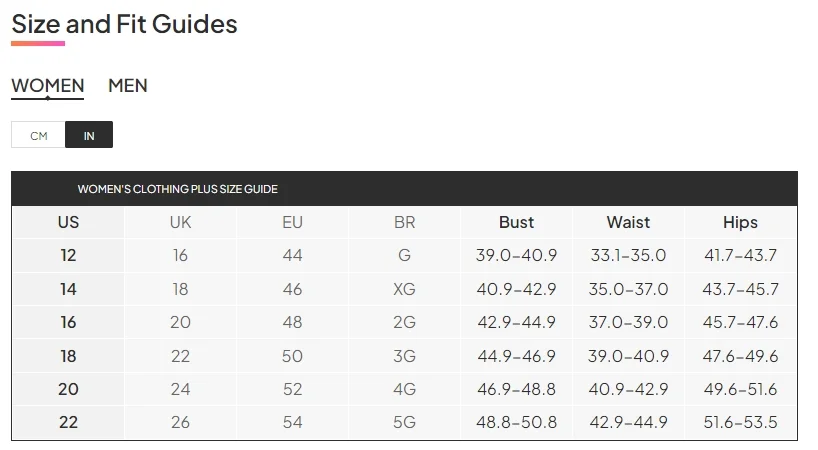The width and height of the screenshot is (818, 450).
Task: Select the Waist column header
Action: (628, 222)
